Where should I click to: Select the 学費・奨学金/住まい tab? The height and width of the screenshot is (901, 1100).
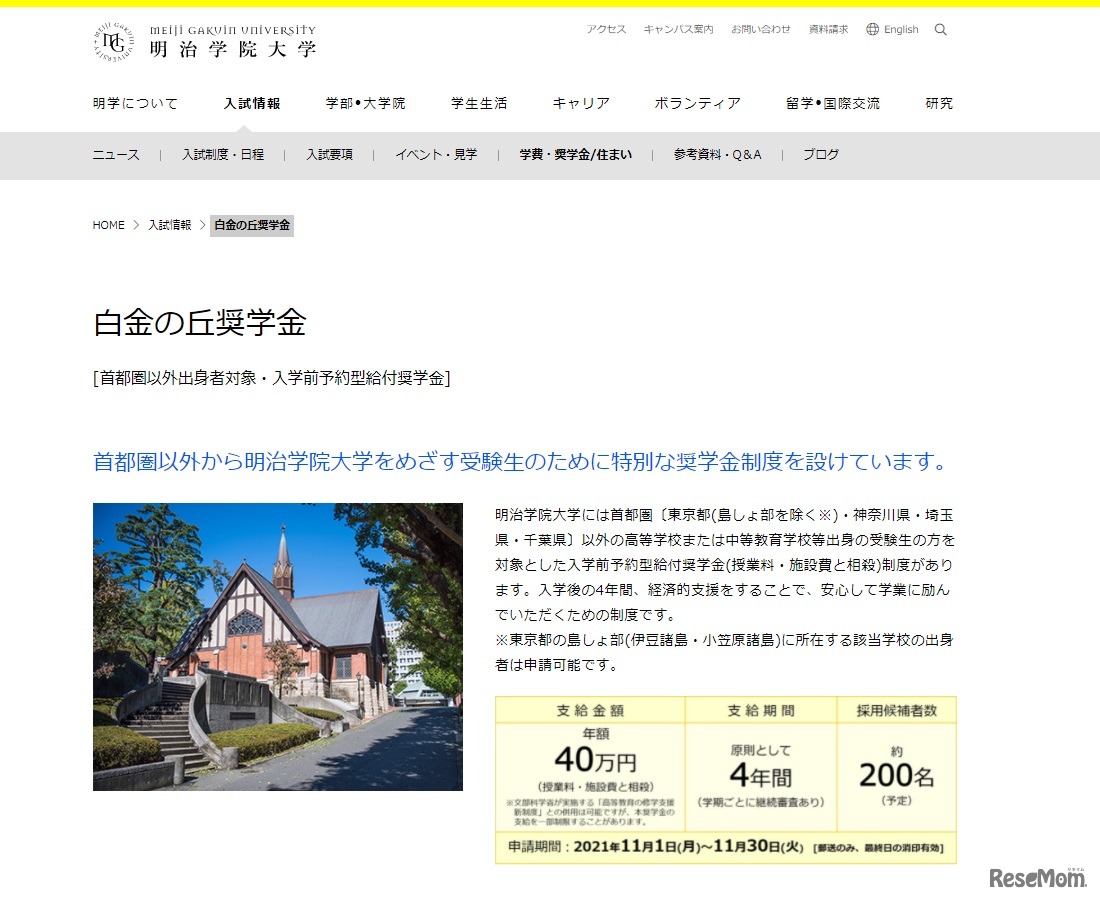tap(576, 155)
